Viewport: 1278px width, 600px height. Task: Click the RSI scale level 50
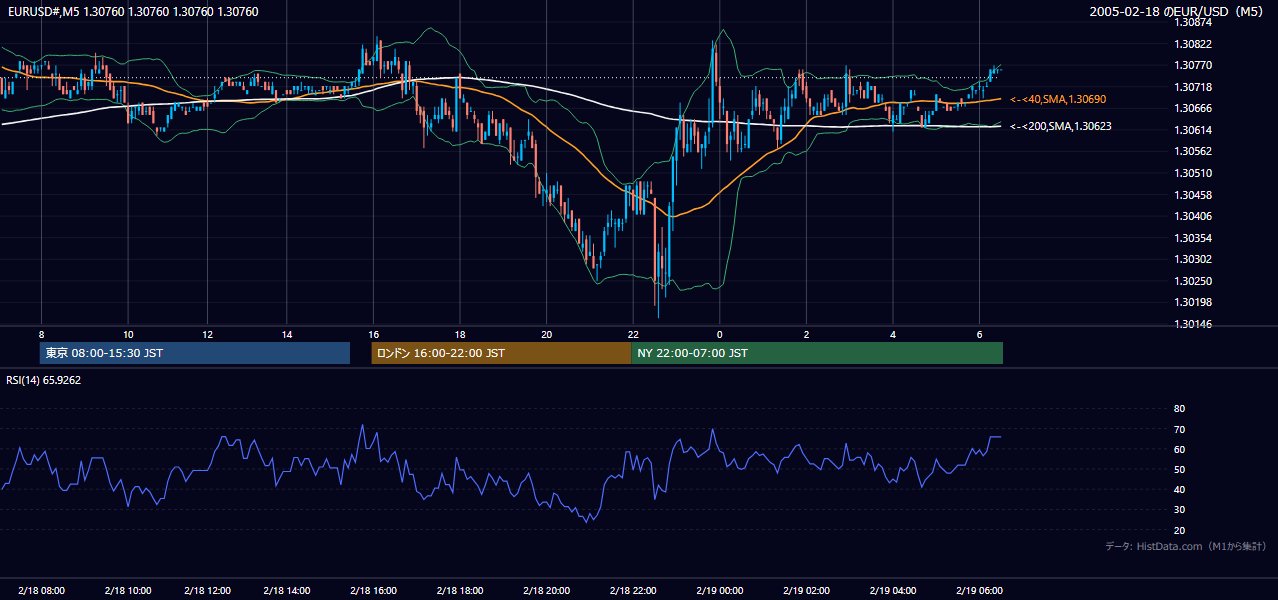[1179, 469]
